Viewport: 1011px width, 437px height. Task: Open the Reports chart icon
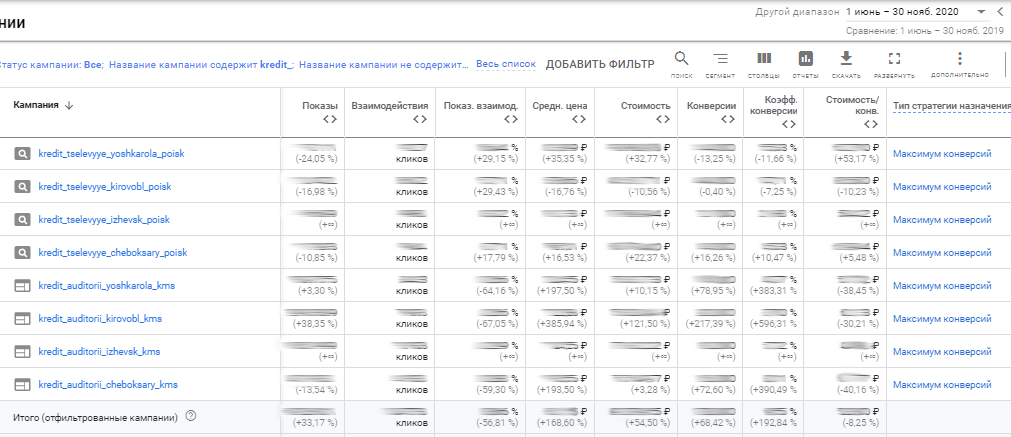point(805,59)
